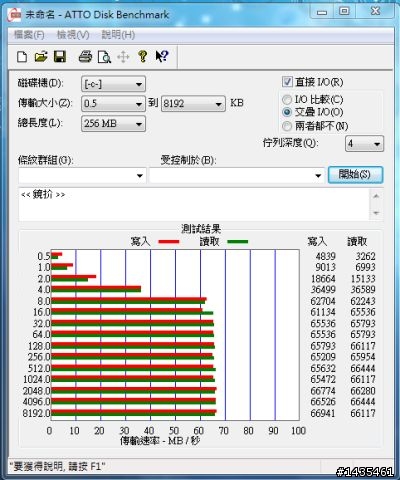400x480 pixels.
Task: Click read value 66280
Action: tap(363, 391)
